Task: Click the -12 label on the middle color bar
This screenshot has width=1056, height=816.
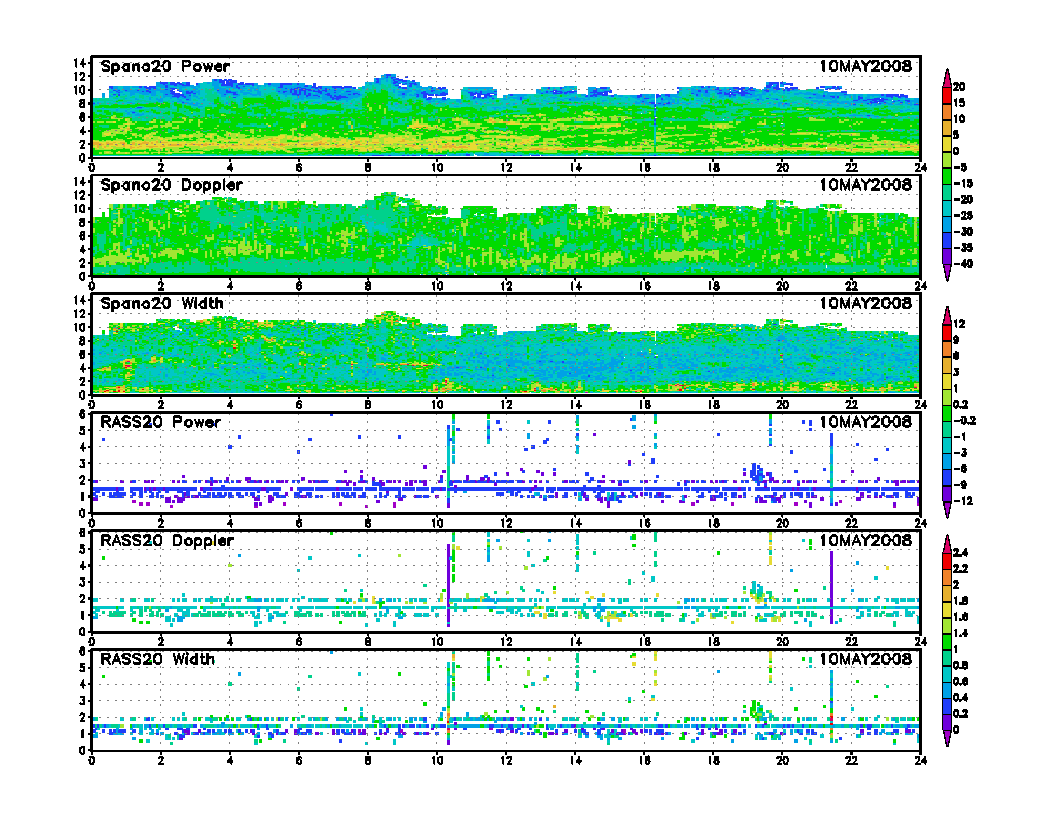Action: [x=963, y=502]
